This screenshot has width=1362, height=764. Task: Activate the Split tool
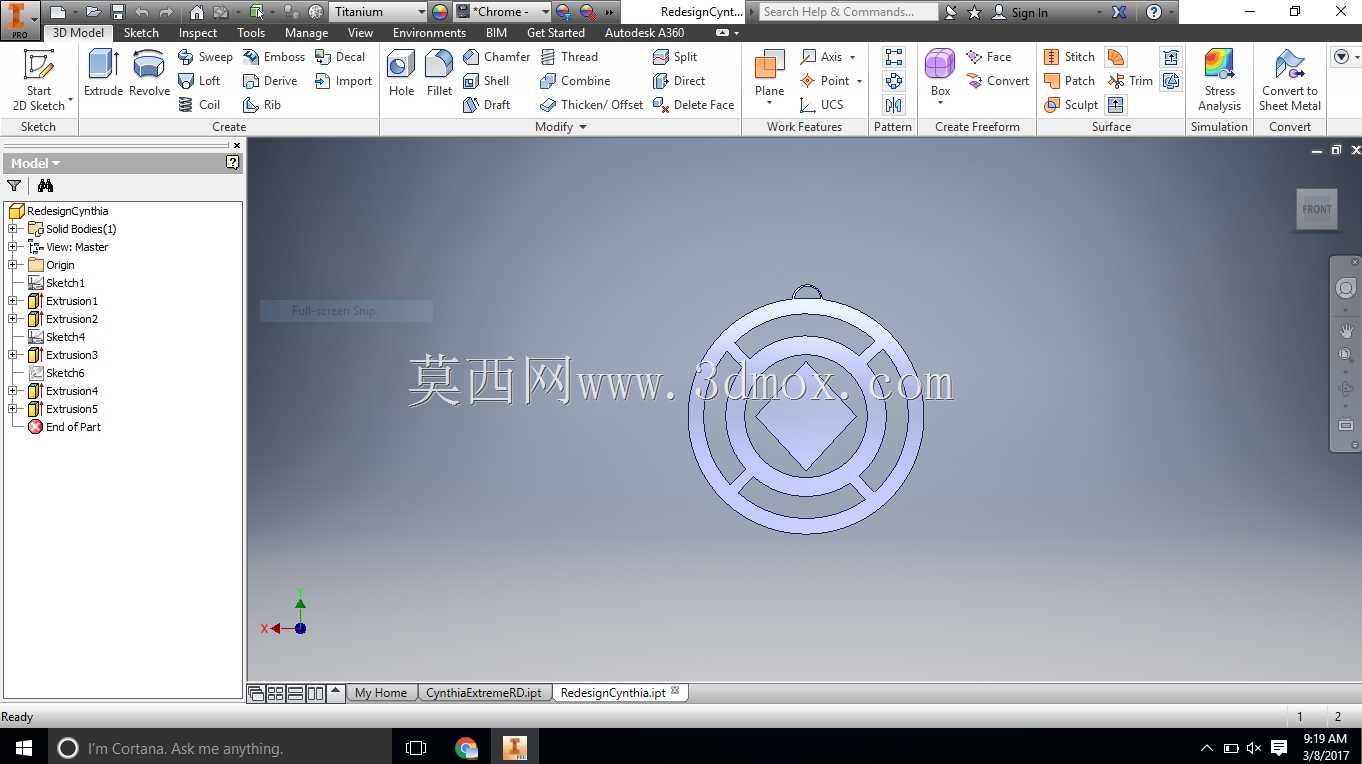[675, 57]
